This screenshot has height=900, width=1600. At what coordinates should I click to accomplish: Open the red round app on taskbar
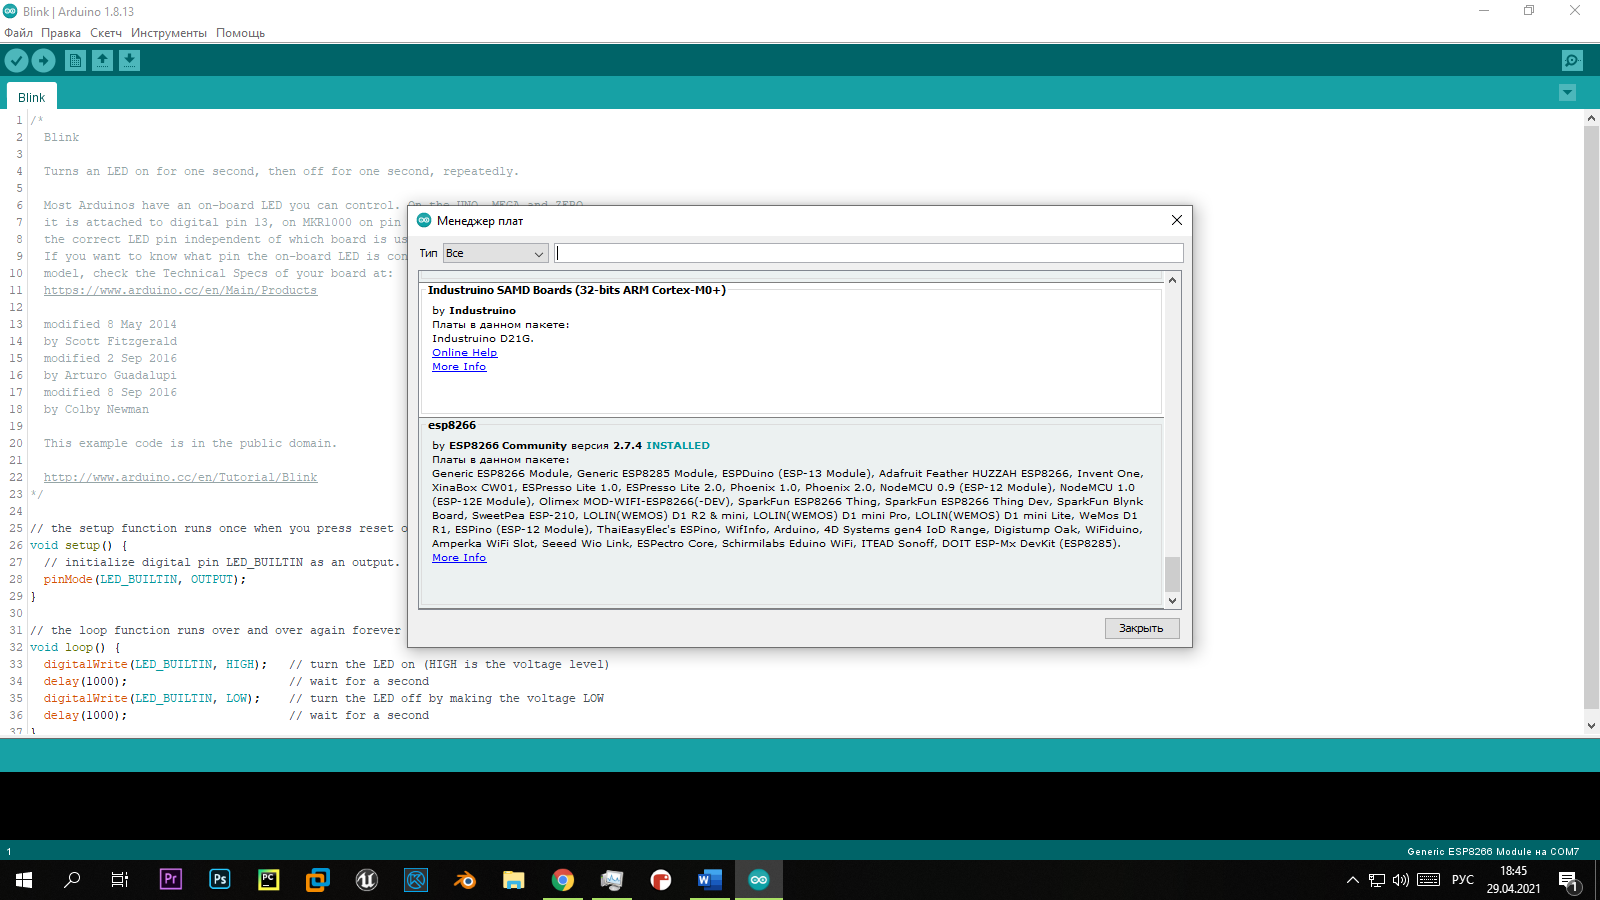(661, 880)
